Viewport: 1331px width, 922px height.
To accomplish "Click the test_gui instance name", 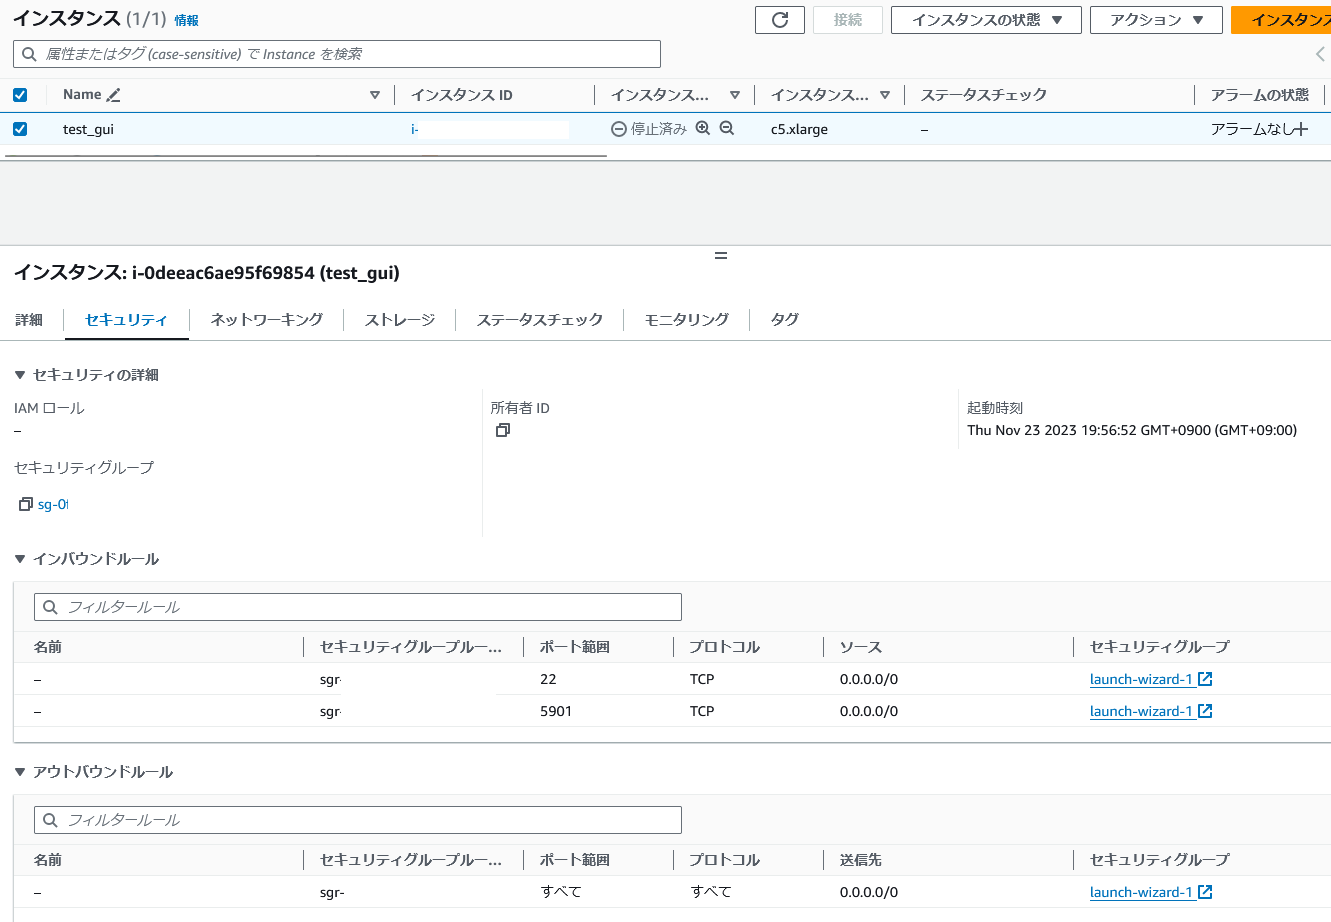I will (x=88, y=129).
